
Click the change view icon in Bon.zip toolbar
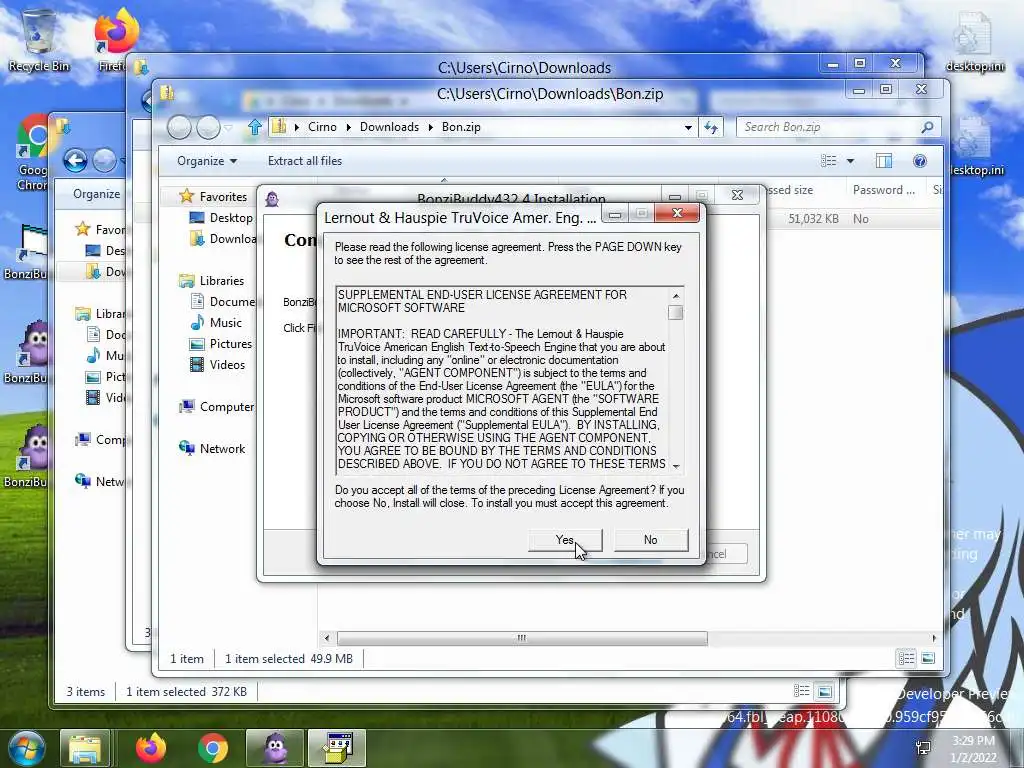coord(828,161)
